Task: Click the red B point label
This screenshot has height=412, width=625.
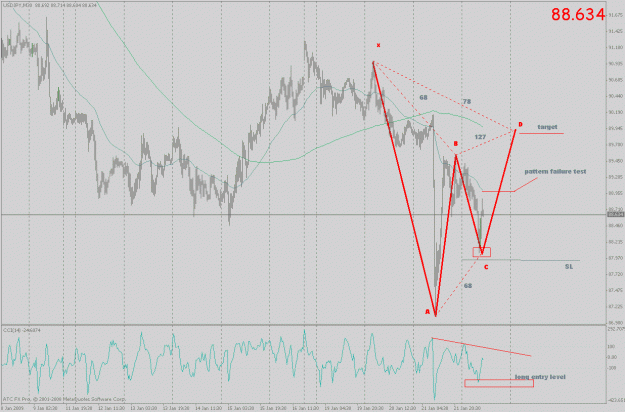Action: (456, 144)
